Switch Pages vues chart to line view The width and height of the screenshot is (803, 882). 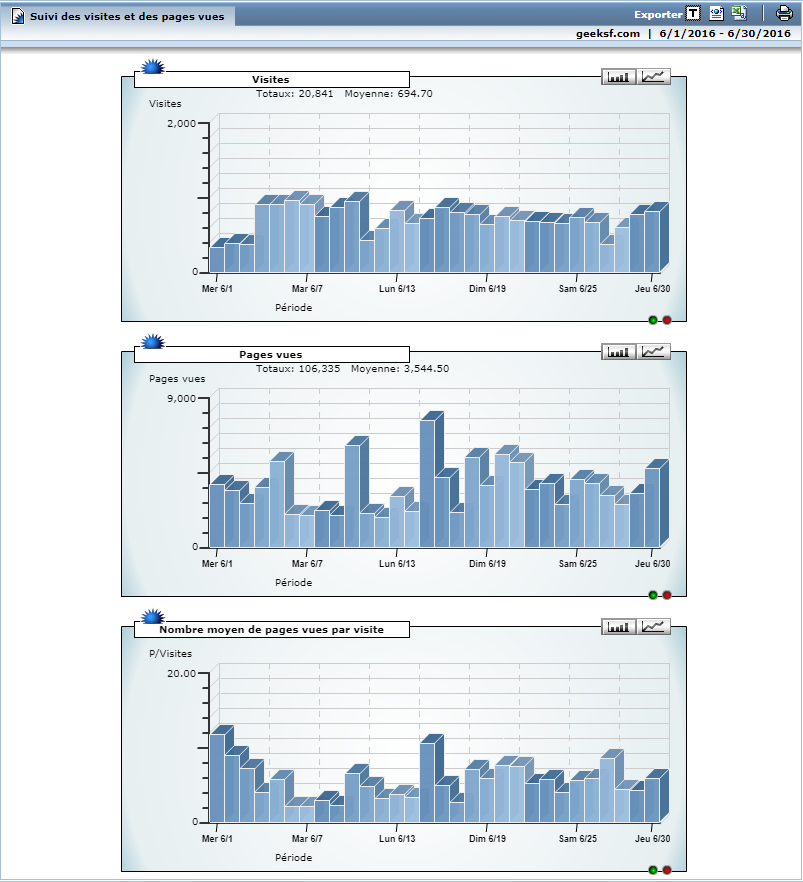click(x=653, y=352)
